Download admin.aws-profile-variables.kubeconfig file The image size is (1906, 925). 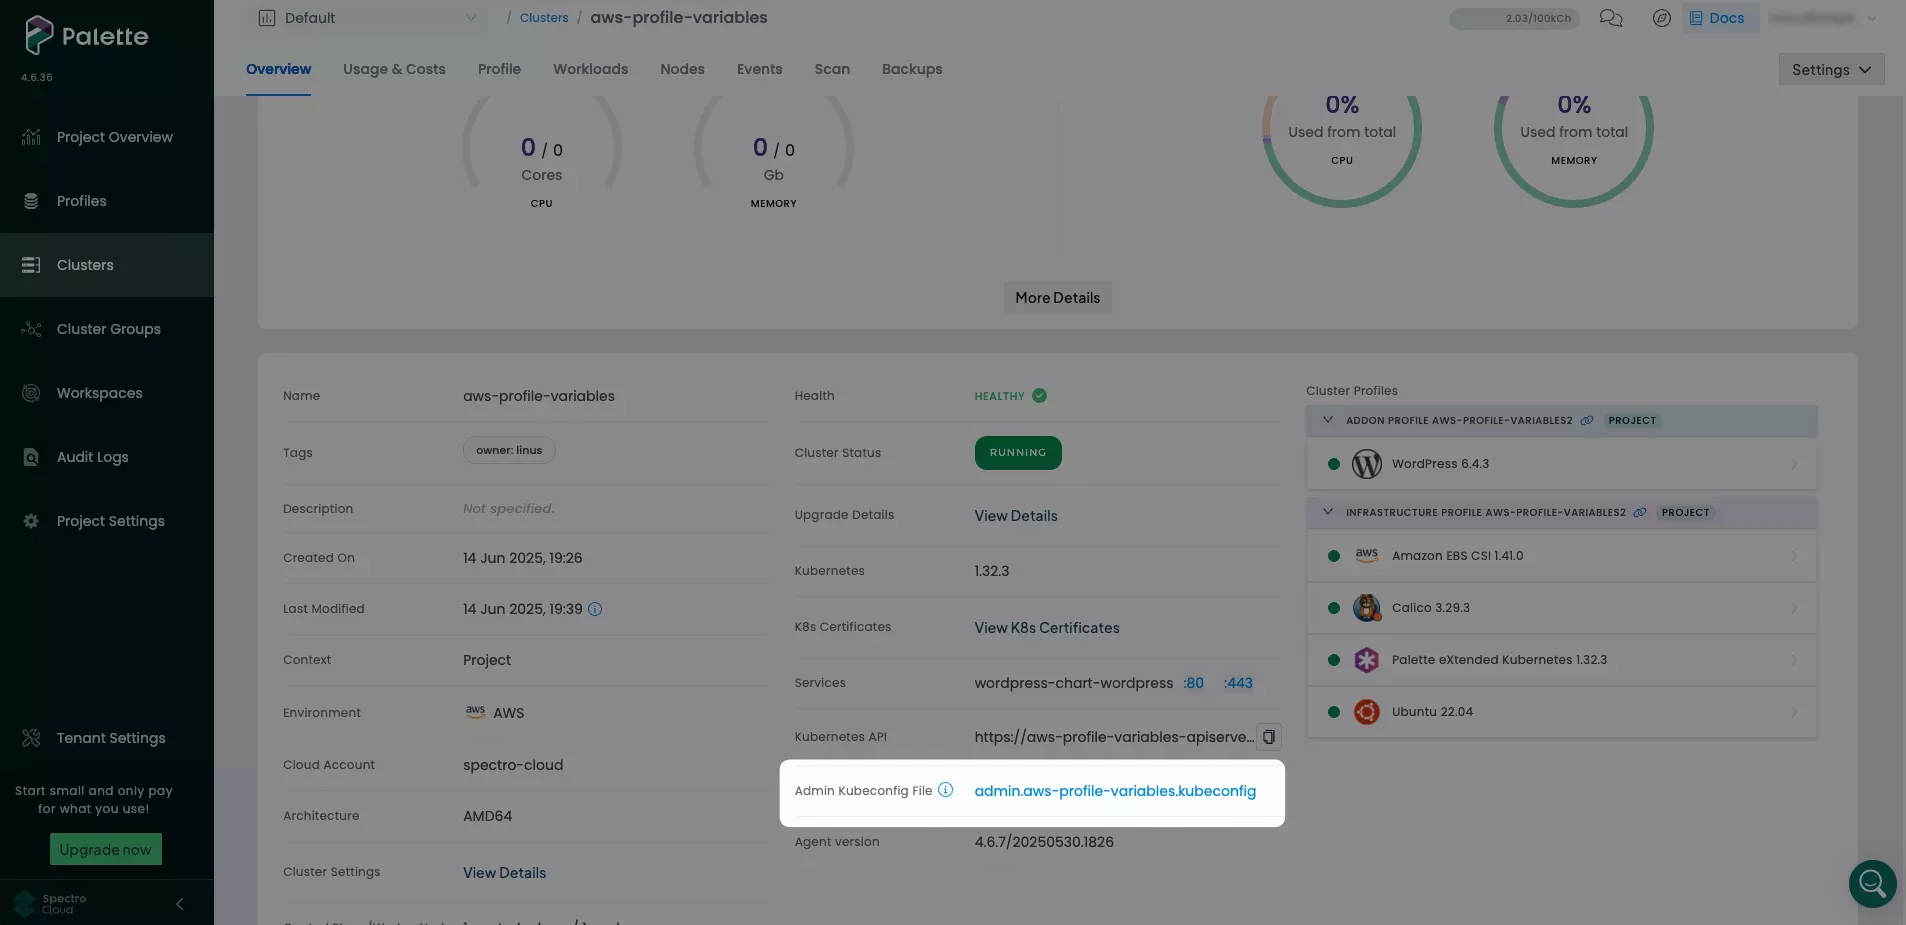click(x=1115, y=791)
